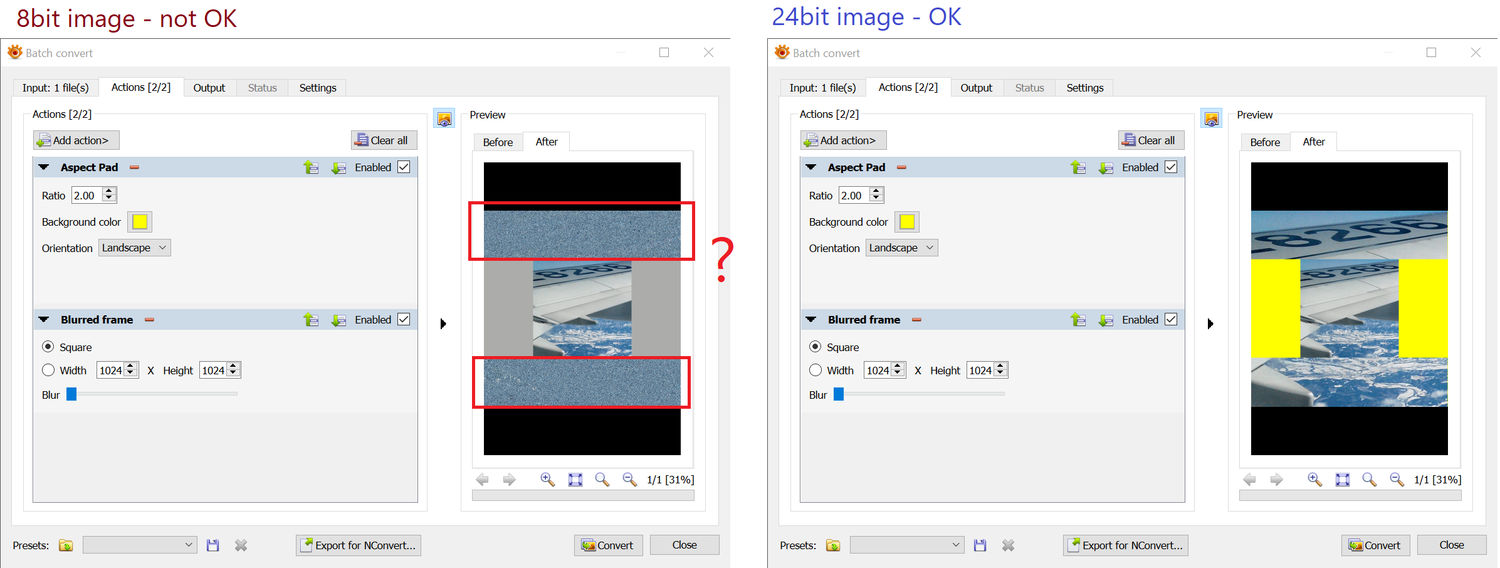Viewport: 1500px width, 568px height.
Task: Click zoom out magnifier in 8bit window preview
Action: pos(629,480)
